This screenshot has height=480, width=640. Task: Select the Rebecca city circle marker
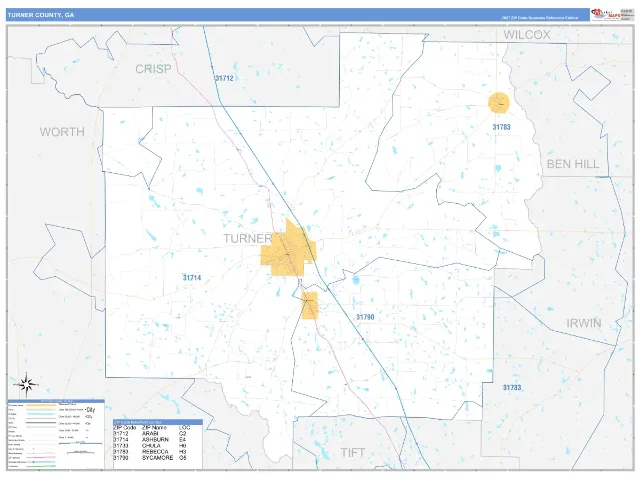[499, 103]
